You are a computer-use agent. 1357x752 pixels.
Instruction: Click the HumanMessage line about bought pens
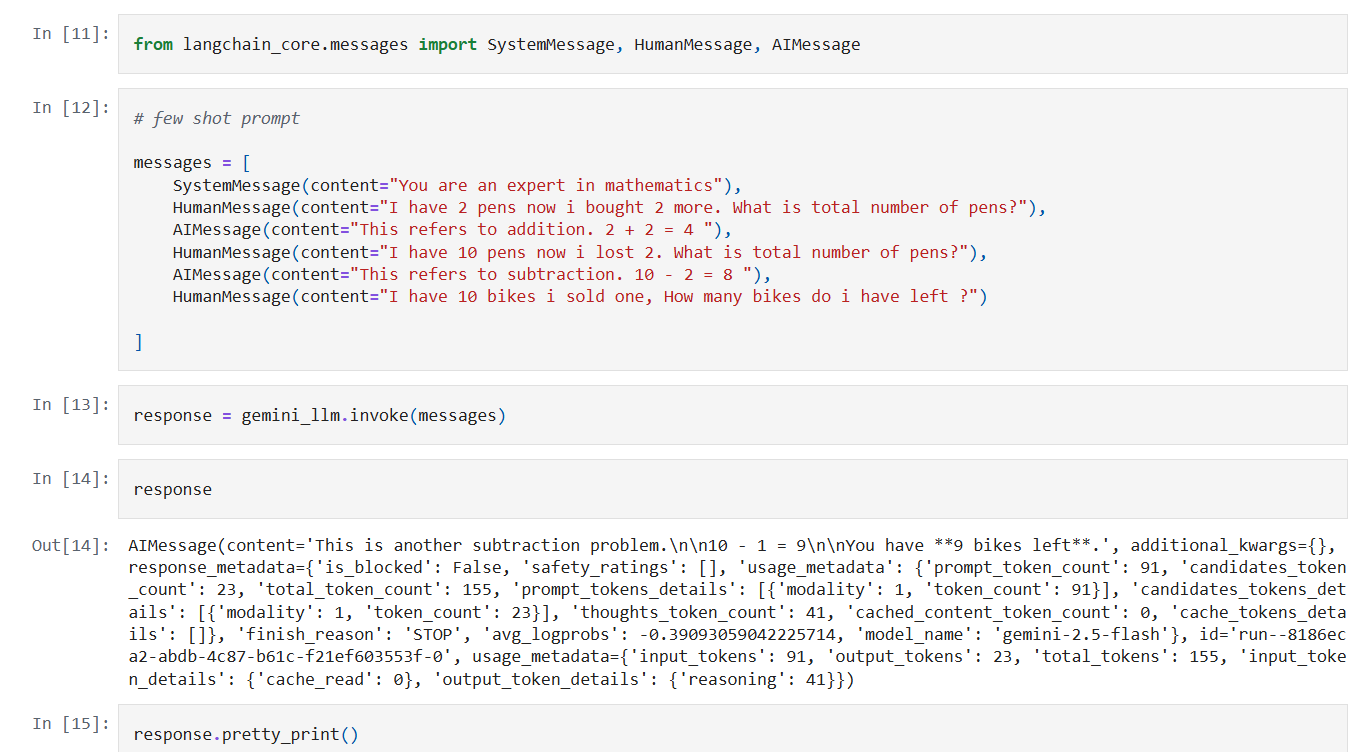[608, 208]
